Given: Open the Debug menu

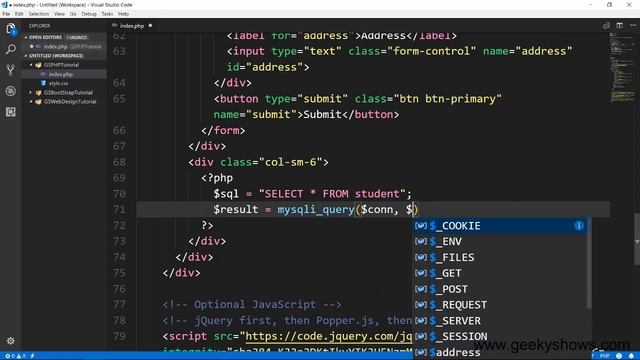Looking at the screenshot, I should [89, 14].
